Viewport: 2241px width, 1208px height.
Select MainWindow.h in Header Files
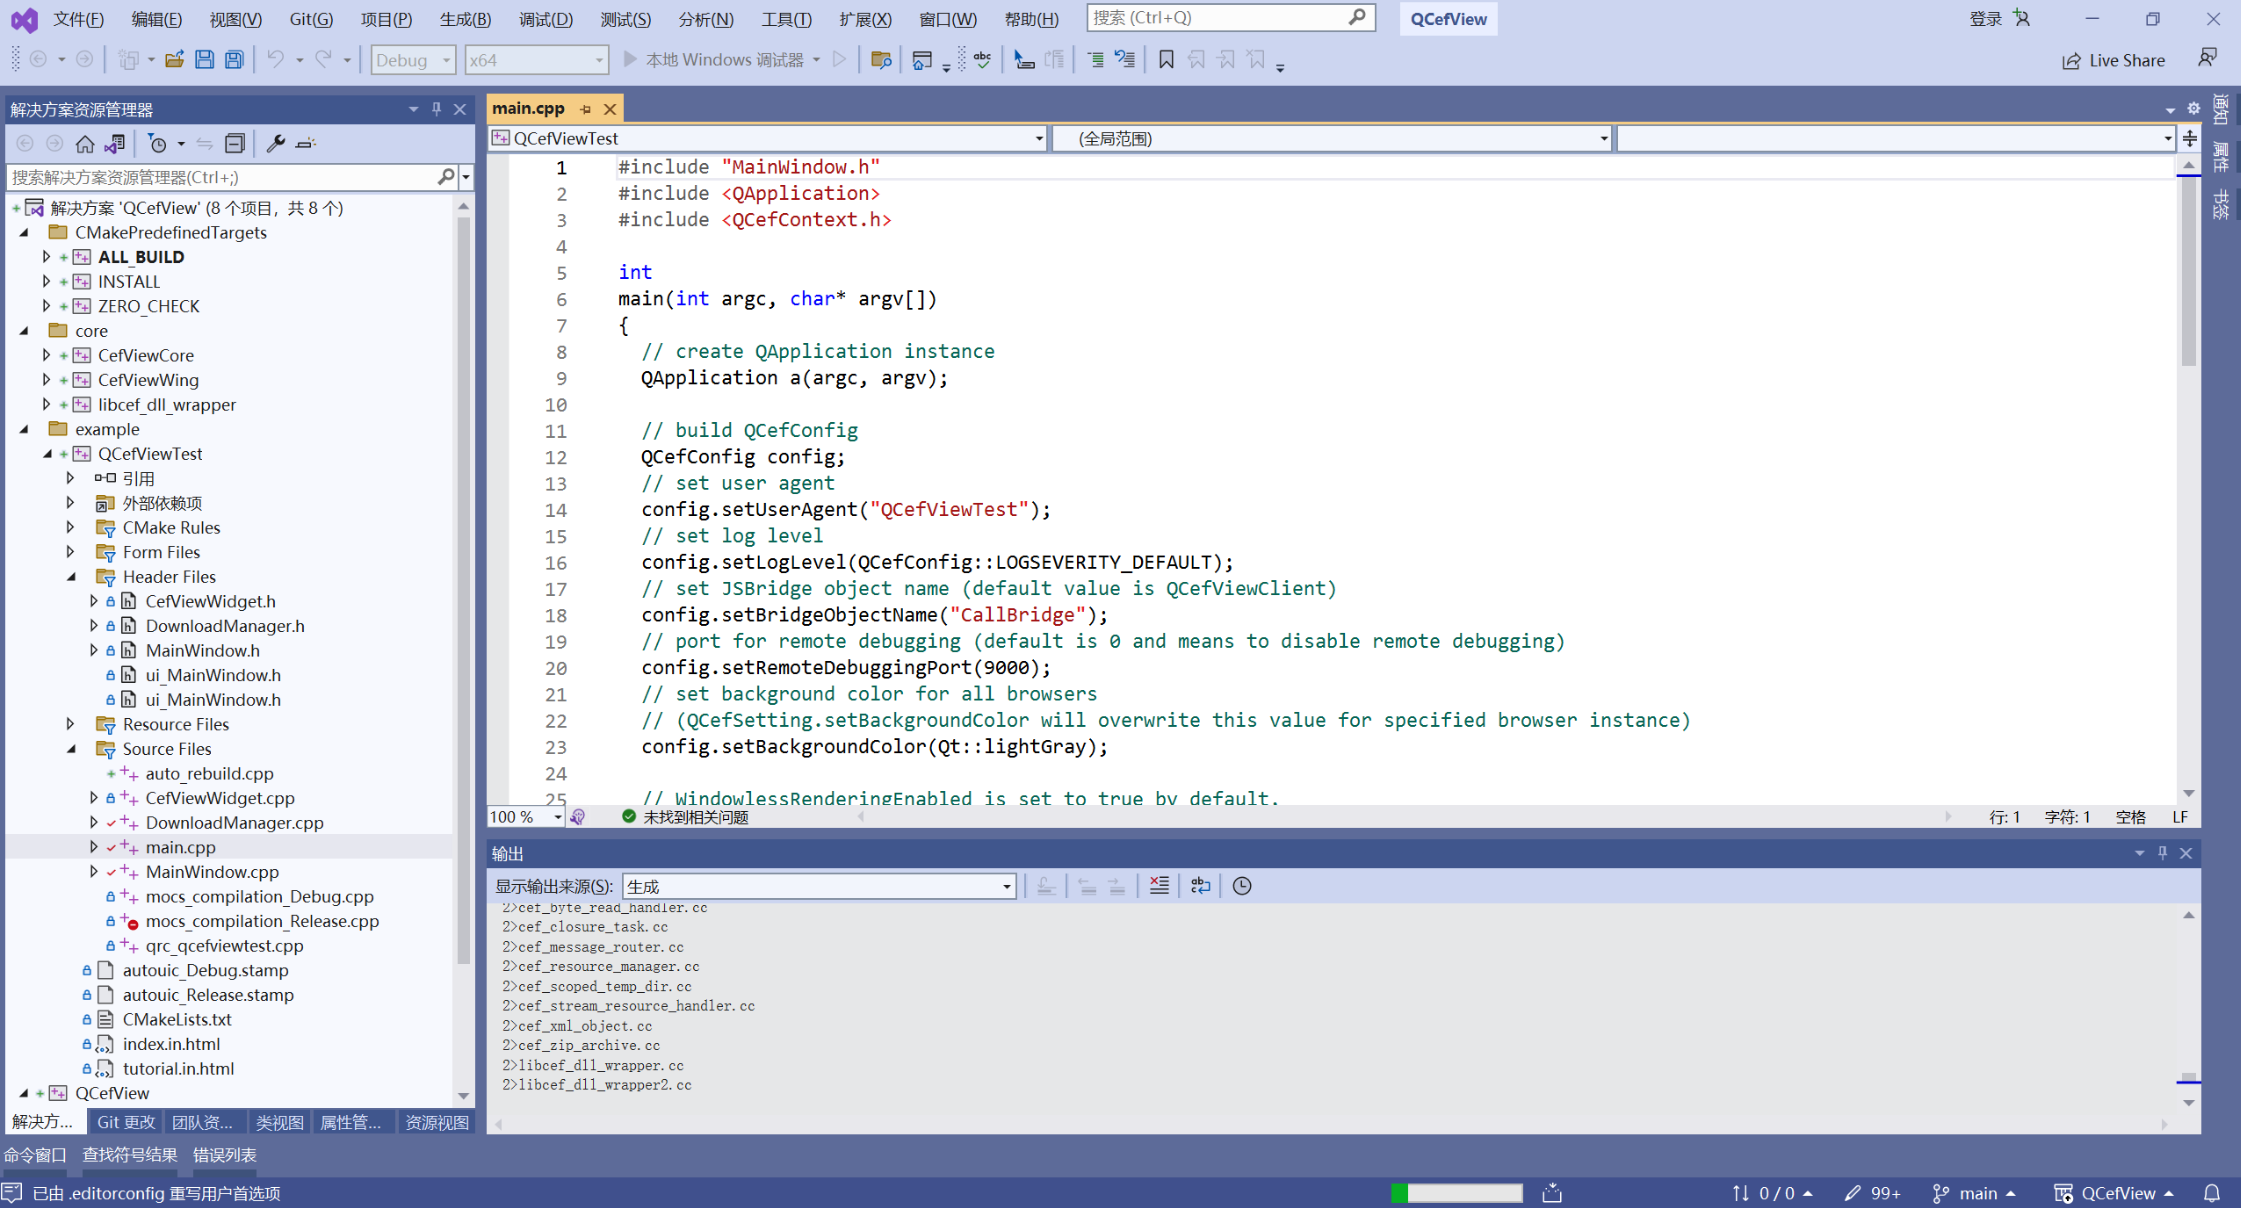pos(202,650)
